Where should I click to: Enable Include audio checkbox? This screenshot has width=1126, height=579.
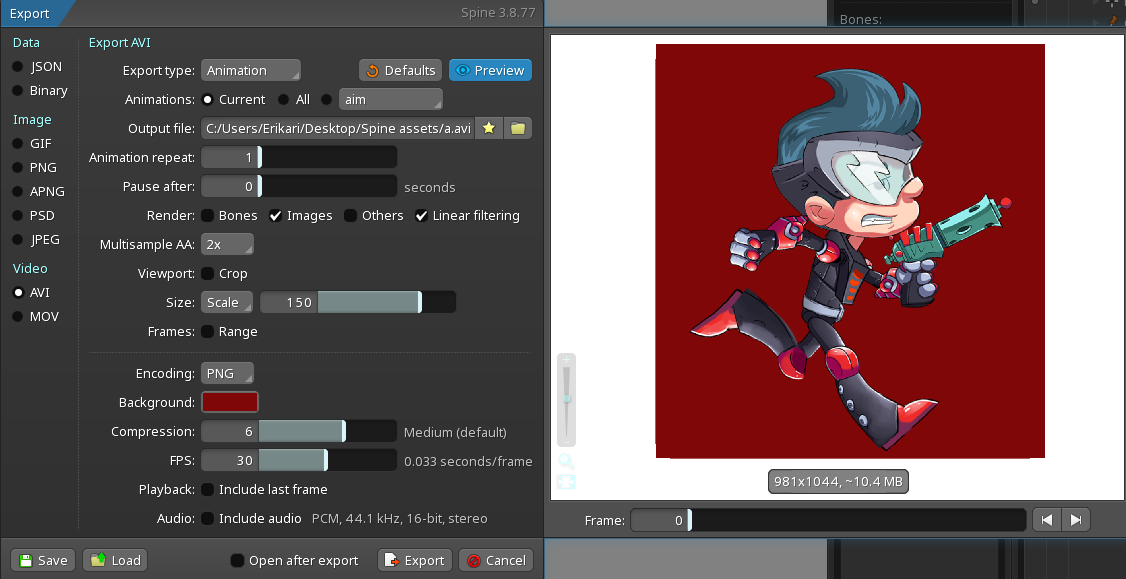click(x=208, y=519)
